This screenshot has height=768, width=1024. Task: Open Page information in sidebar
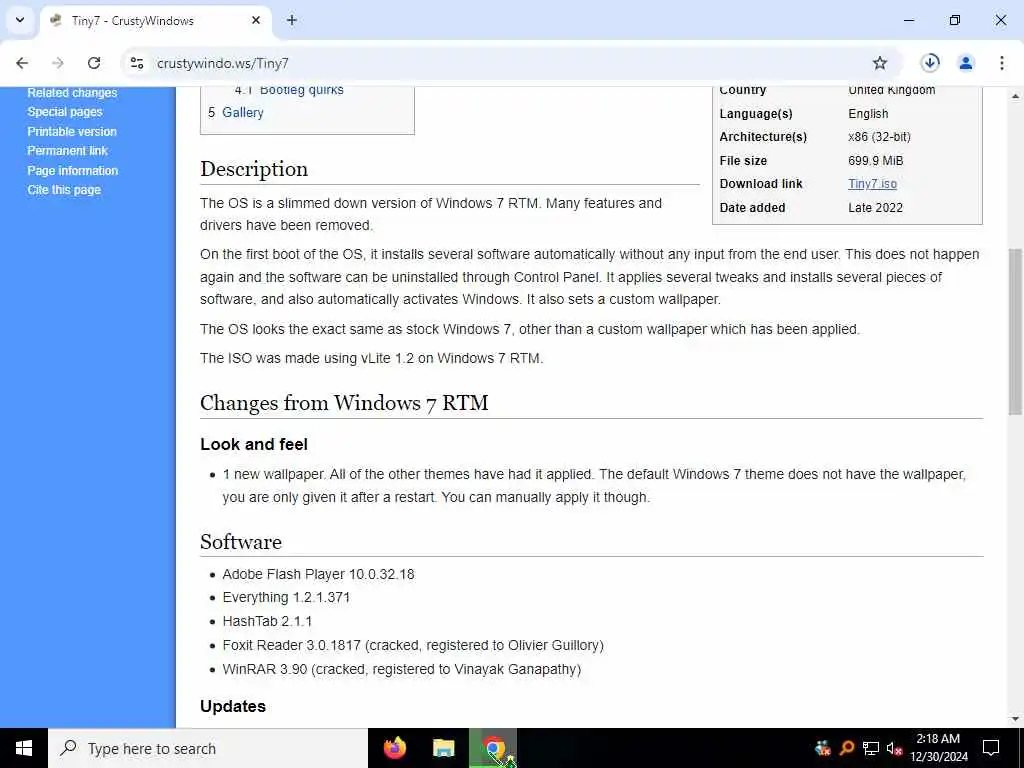pyautogui.click(x=72, y=170)
